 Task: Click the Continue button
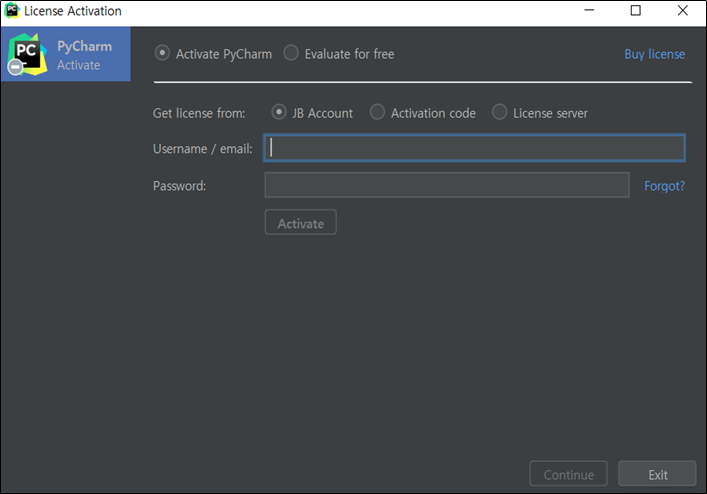click(569, 474)
